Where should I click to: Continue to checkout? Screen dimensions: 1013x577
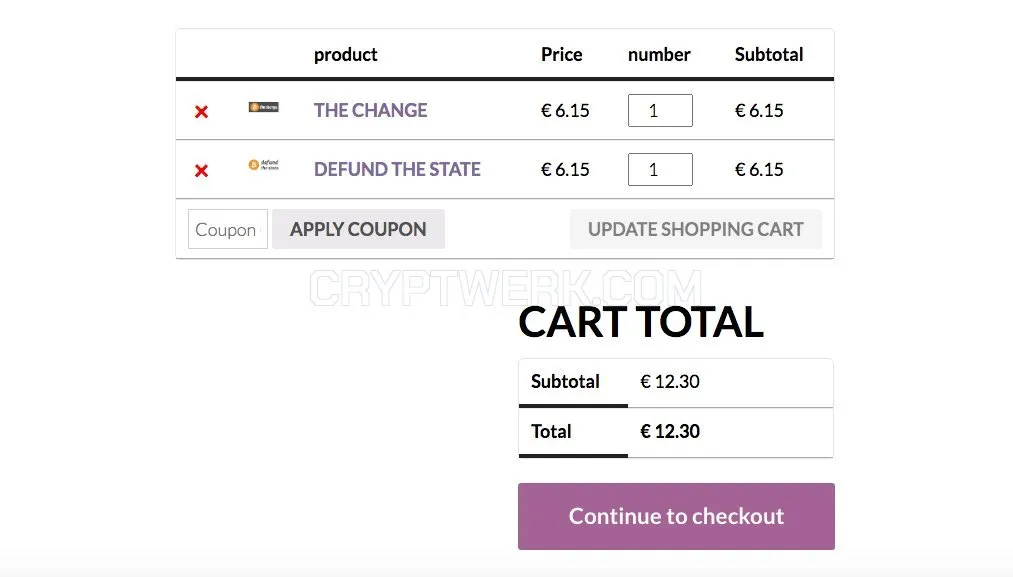[676, 516]
